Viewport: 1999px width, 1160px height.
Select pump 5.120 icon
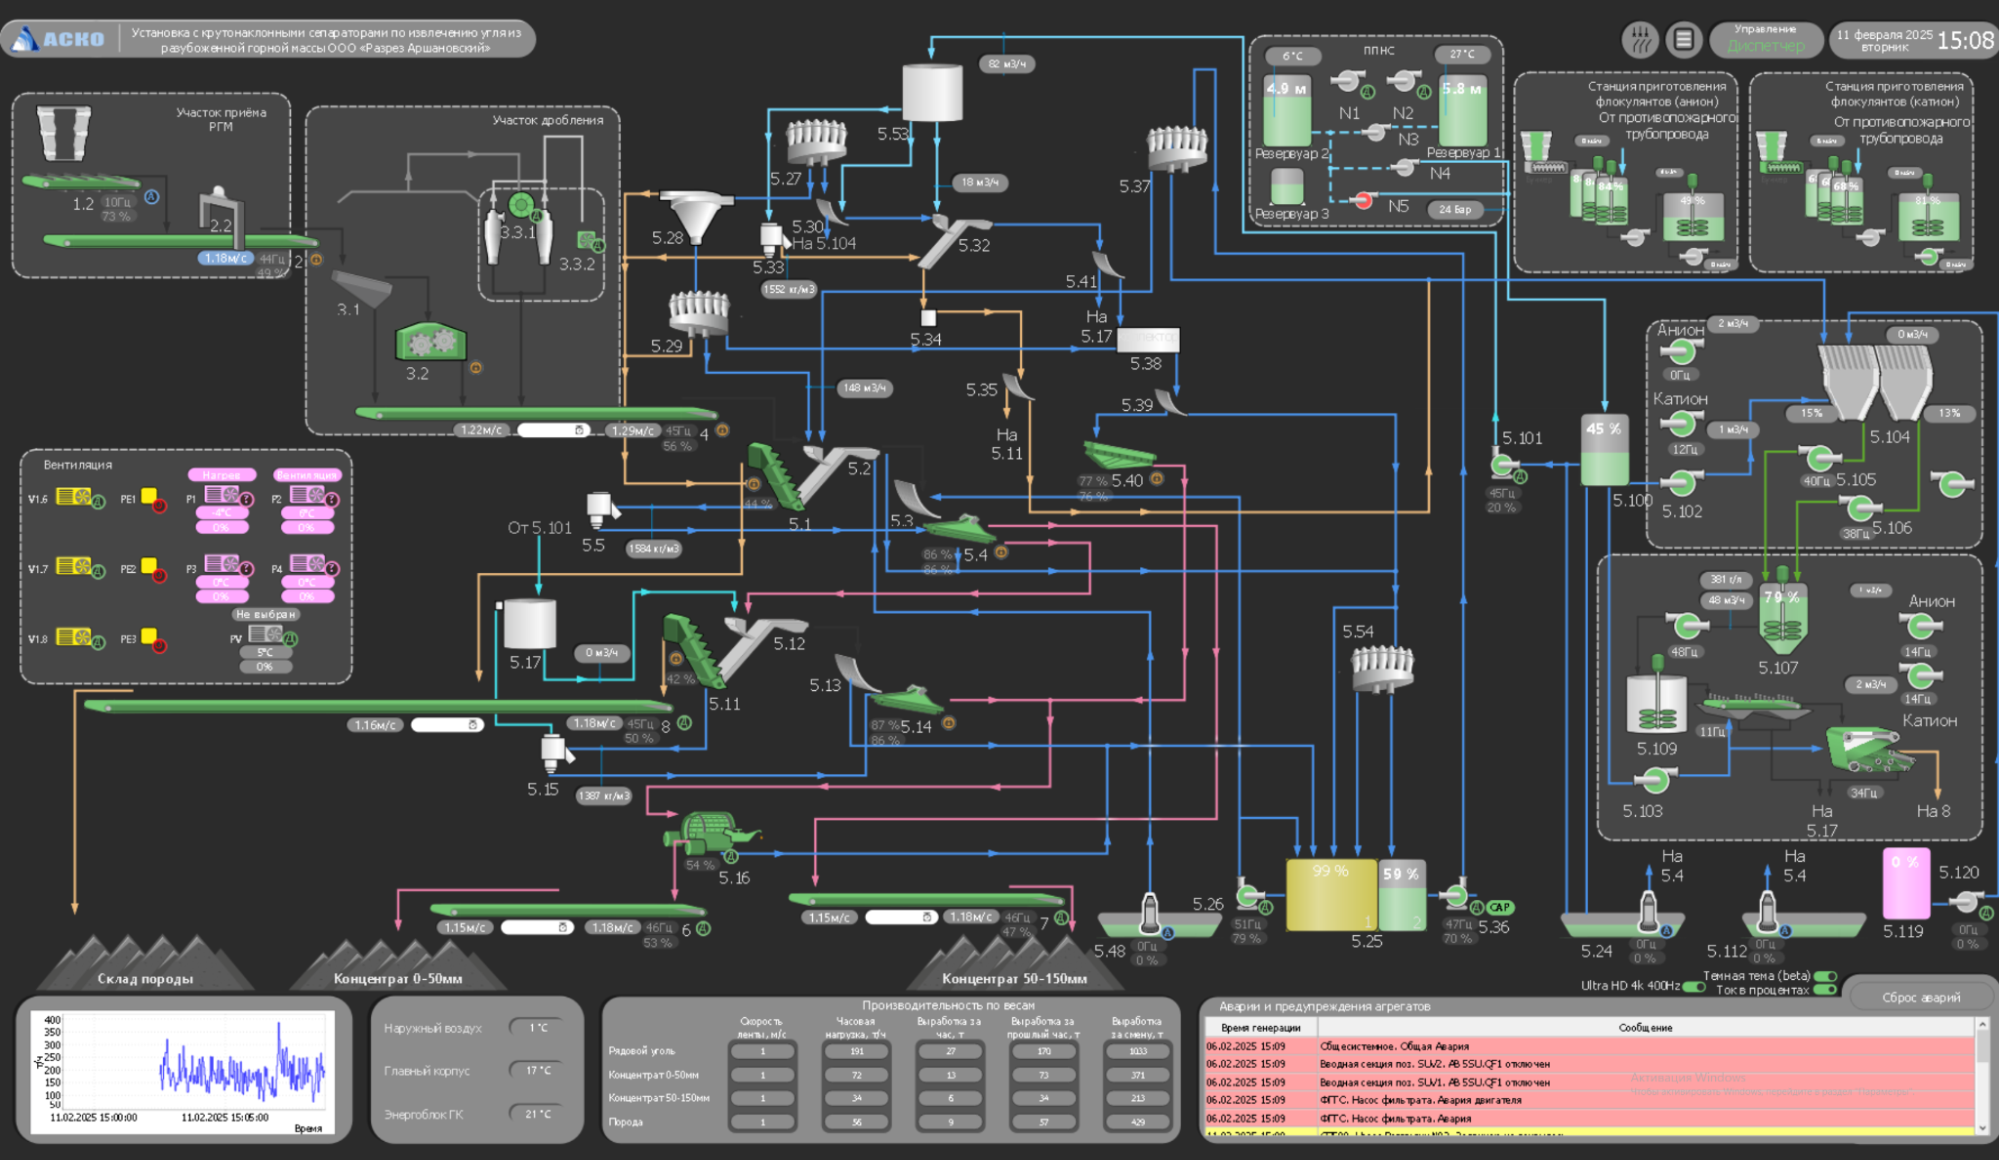(x=1967, y=902)
